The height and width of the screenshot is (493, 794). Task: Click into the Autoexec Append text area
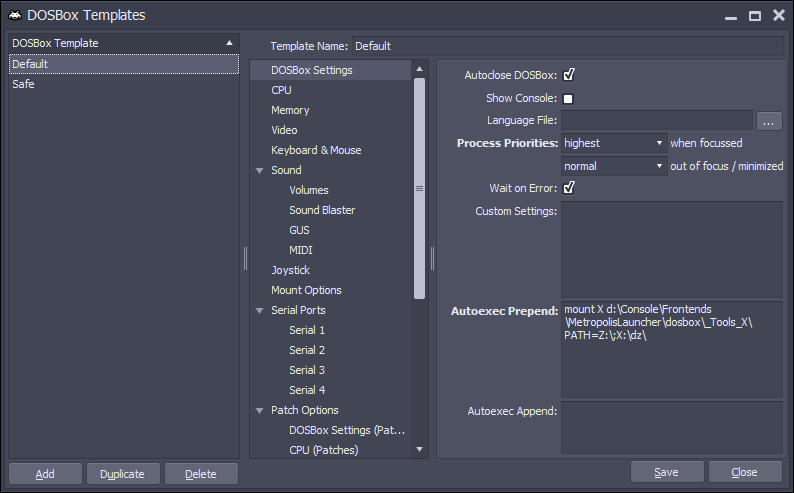pyautogui.click(x=671, y=428)
